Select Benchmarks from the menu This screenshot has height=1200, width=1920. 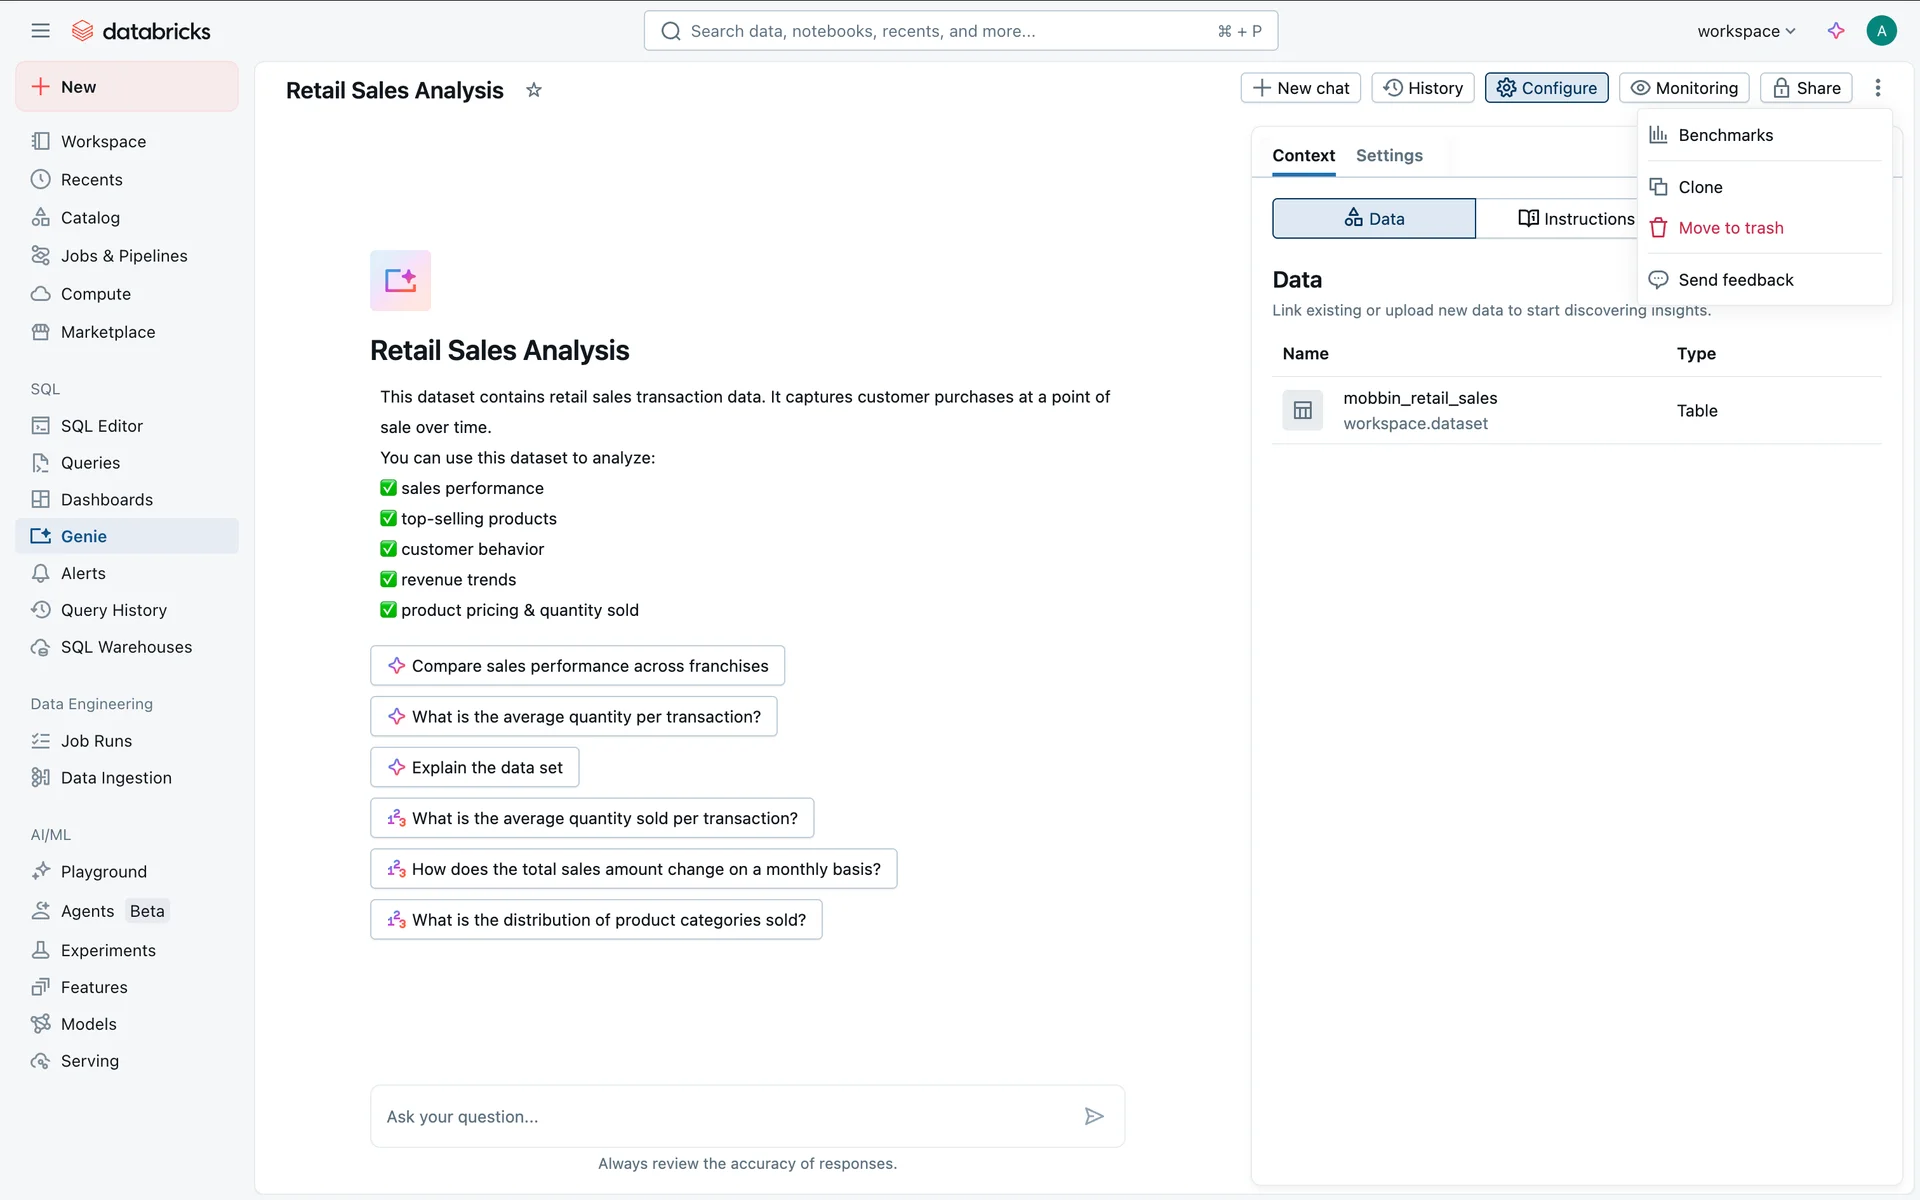pyautogui.click(x=1725, y=135)
